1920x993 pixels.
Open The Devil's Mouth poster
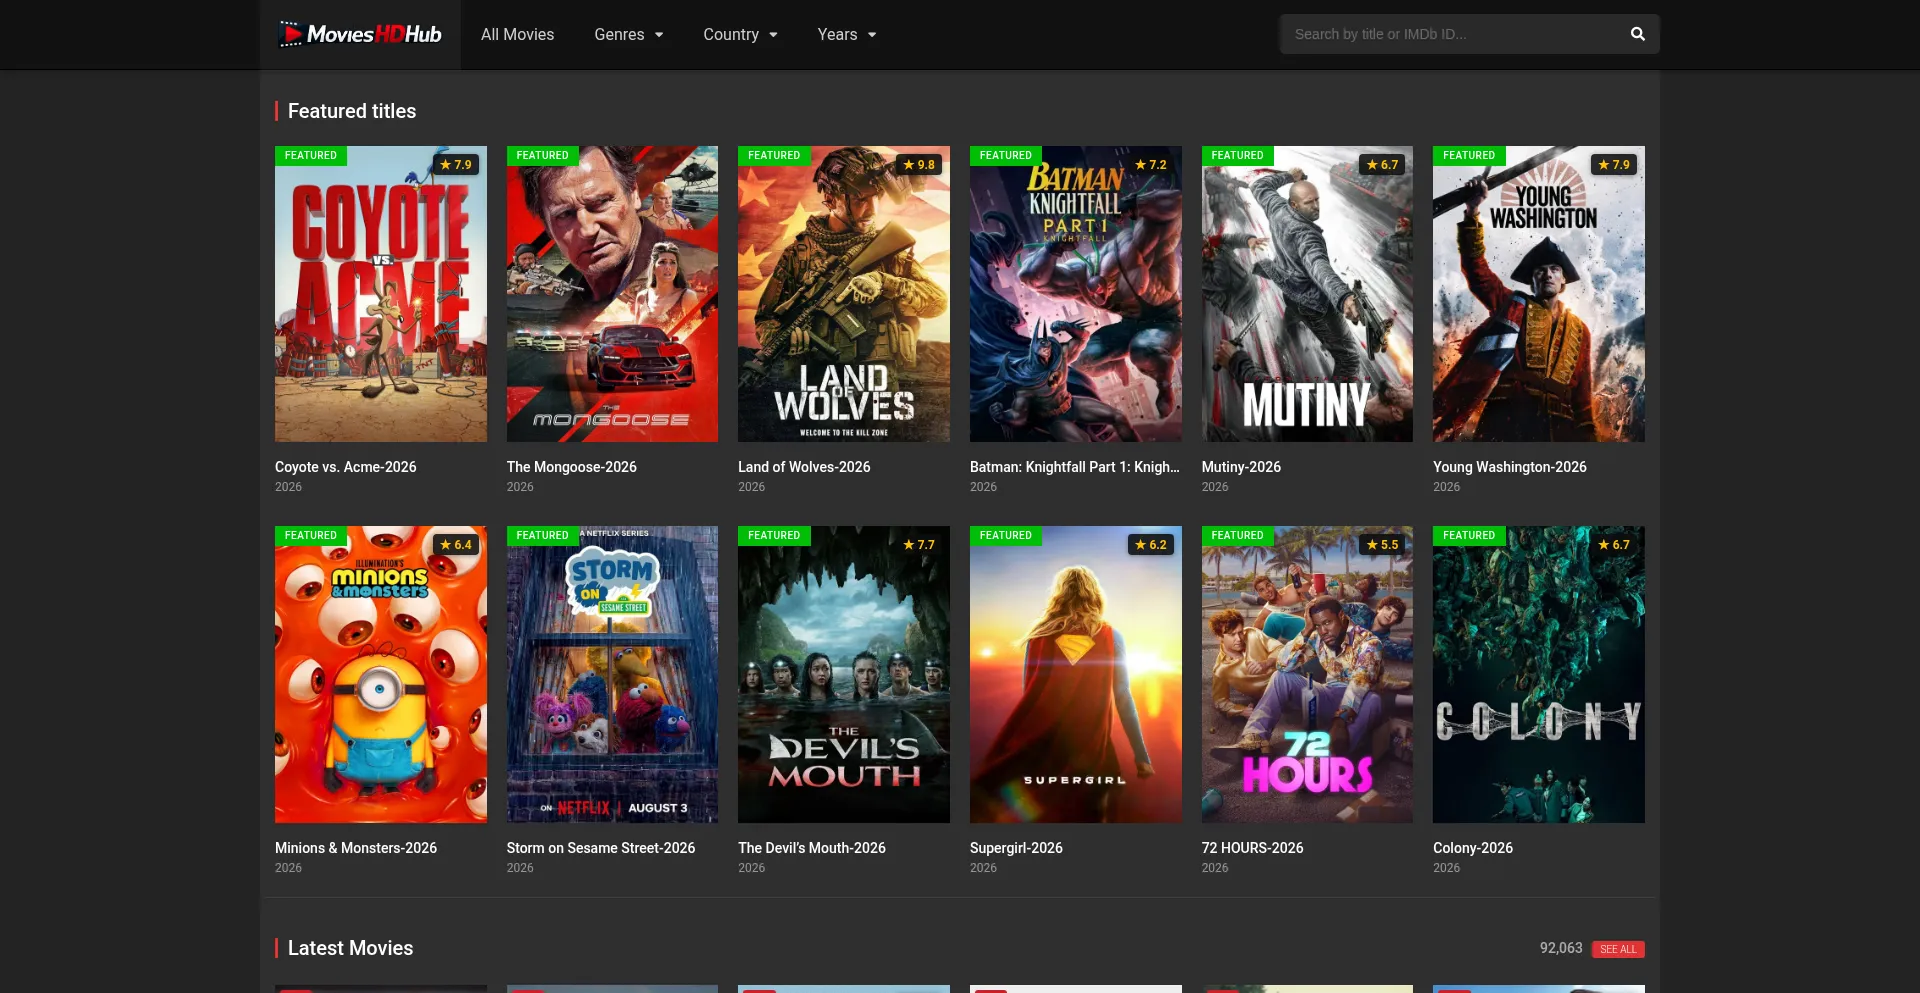(x=844, y=675)
